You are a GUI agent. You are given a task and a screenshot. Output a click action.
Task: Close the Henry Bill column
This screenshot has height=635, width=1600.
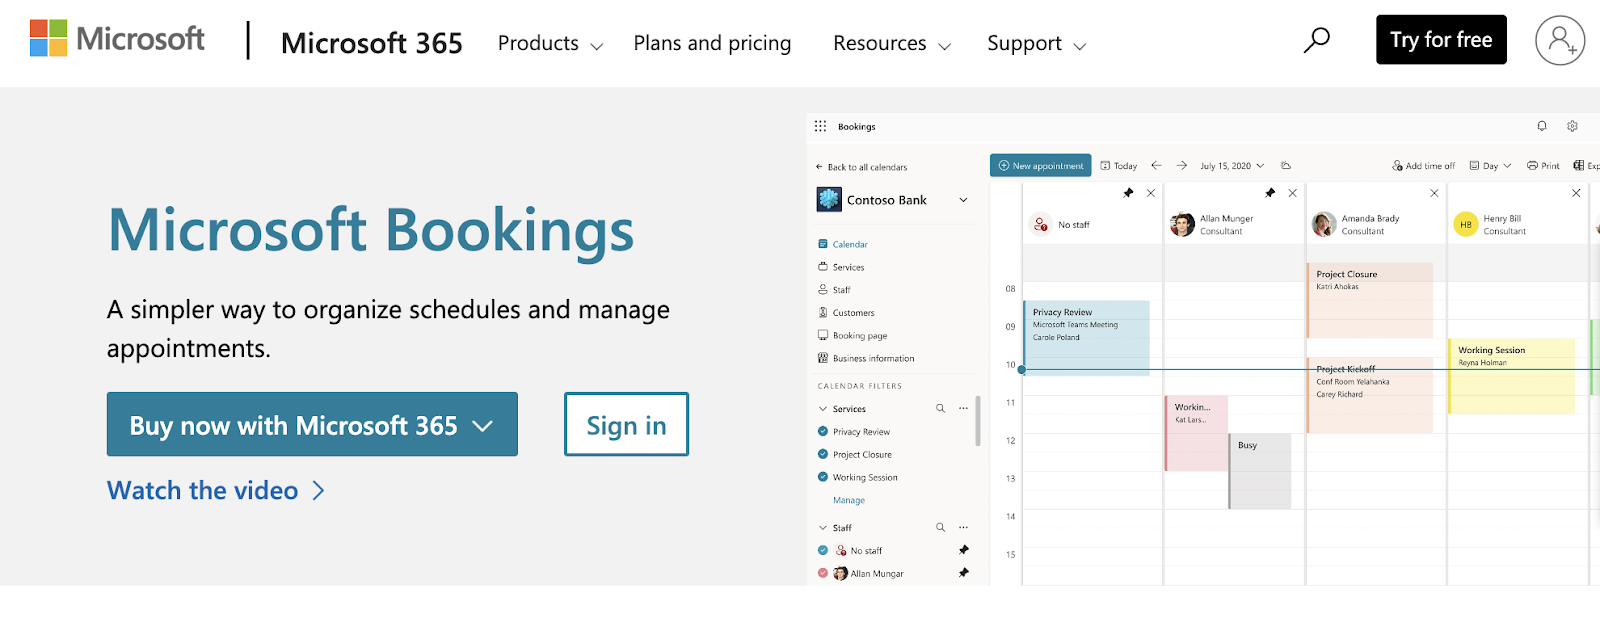pyautogui.click(x=1577, y=193)
